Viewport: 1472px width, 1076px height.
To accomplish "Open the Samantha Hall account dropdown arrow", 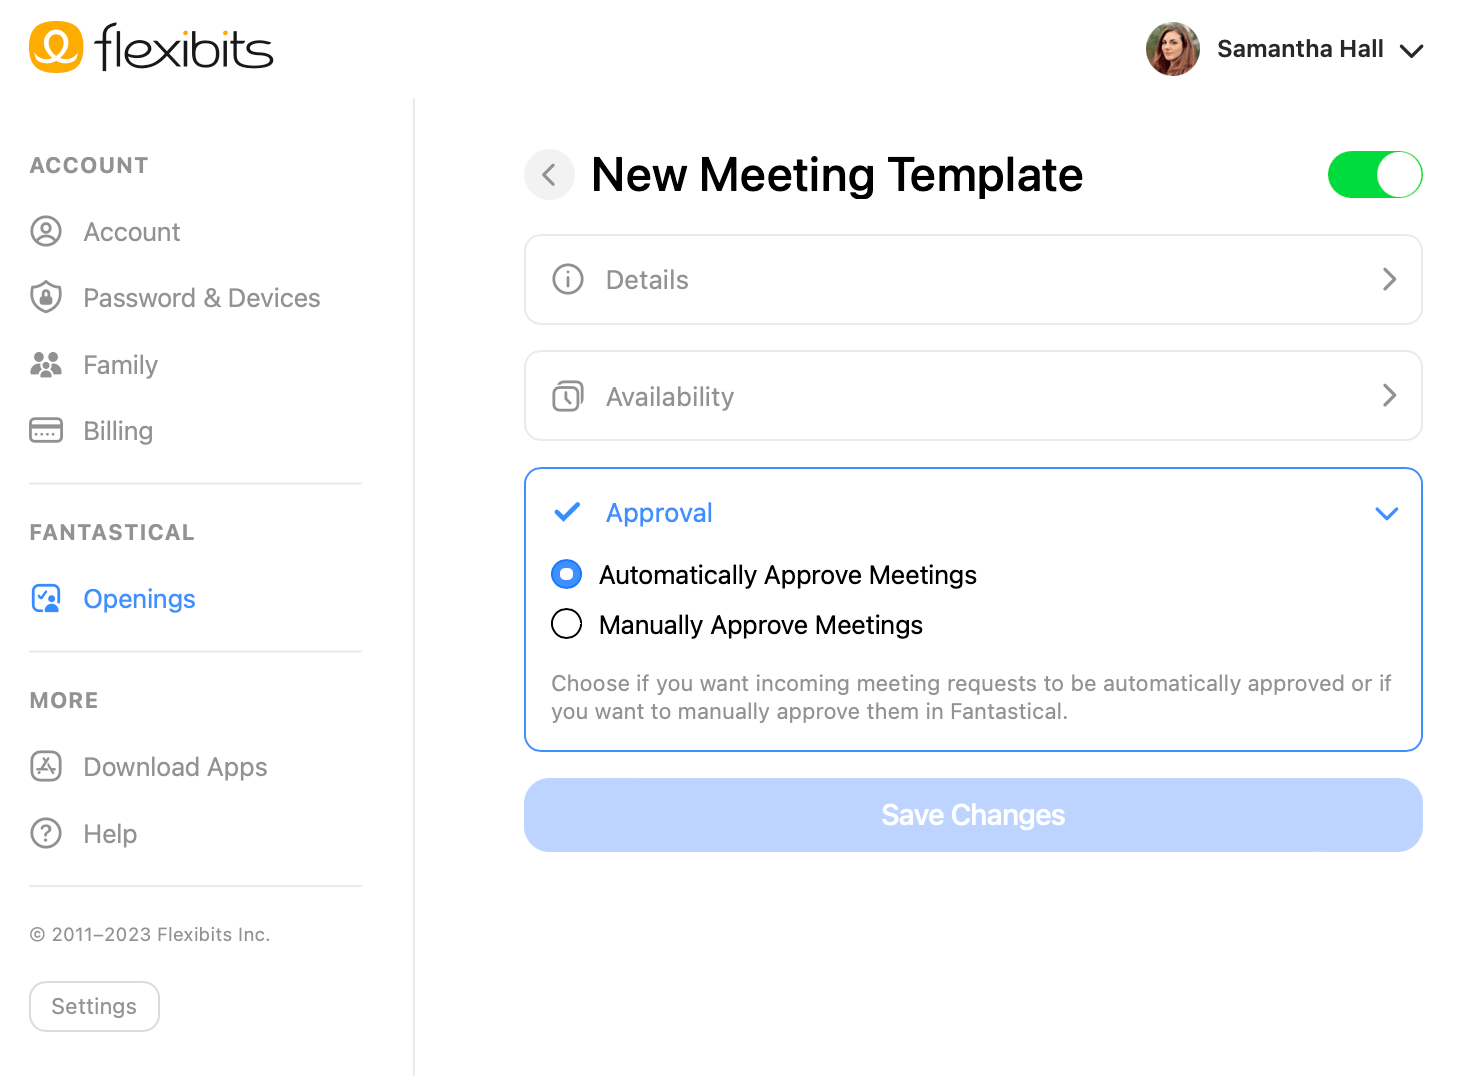I will tap(1411, 51).
